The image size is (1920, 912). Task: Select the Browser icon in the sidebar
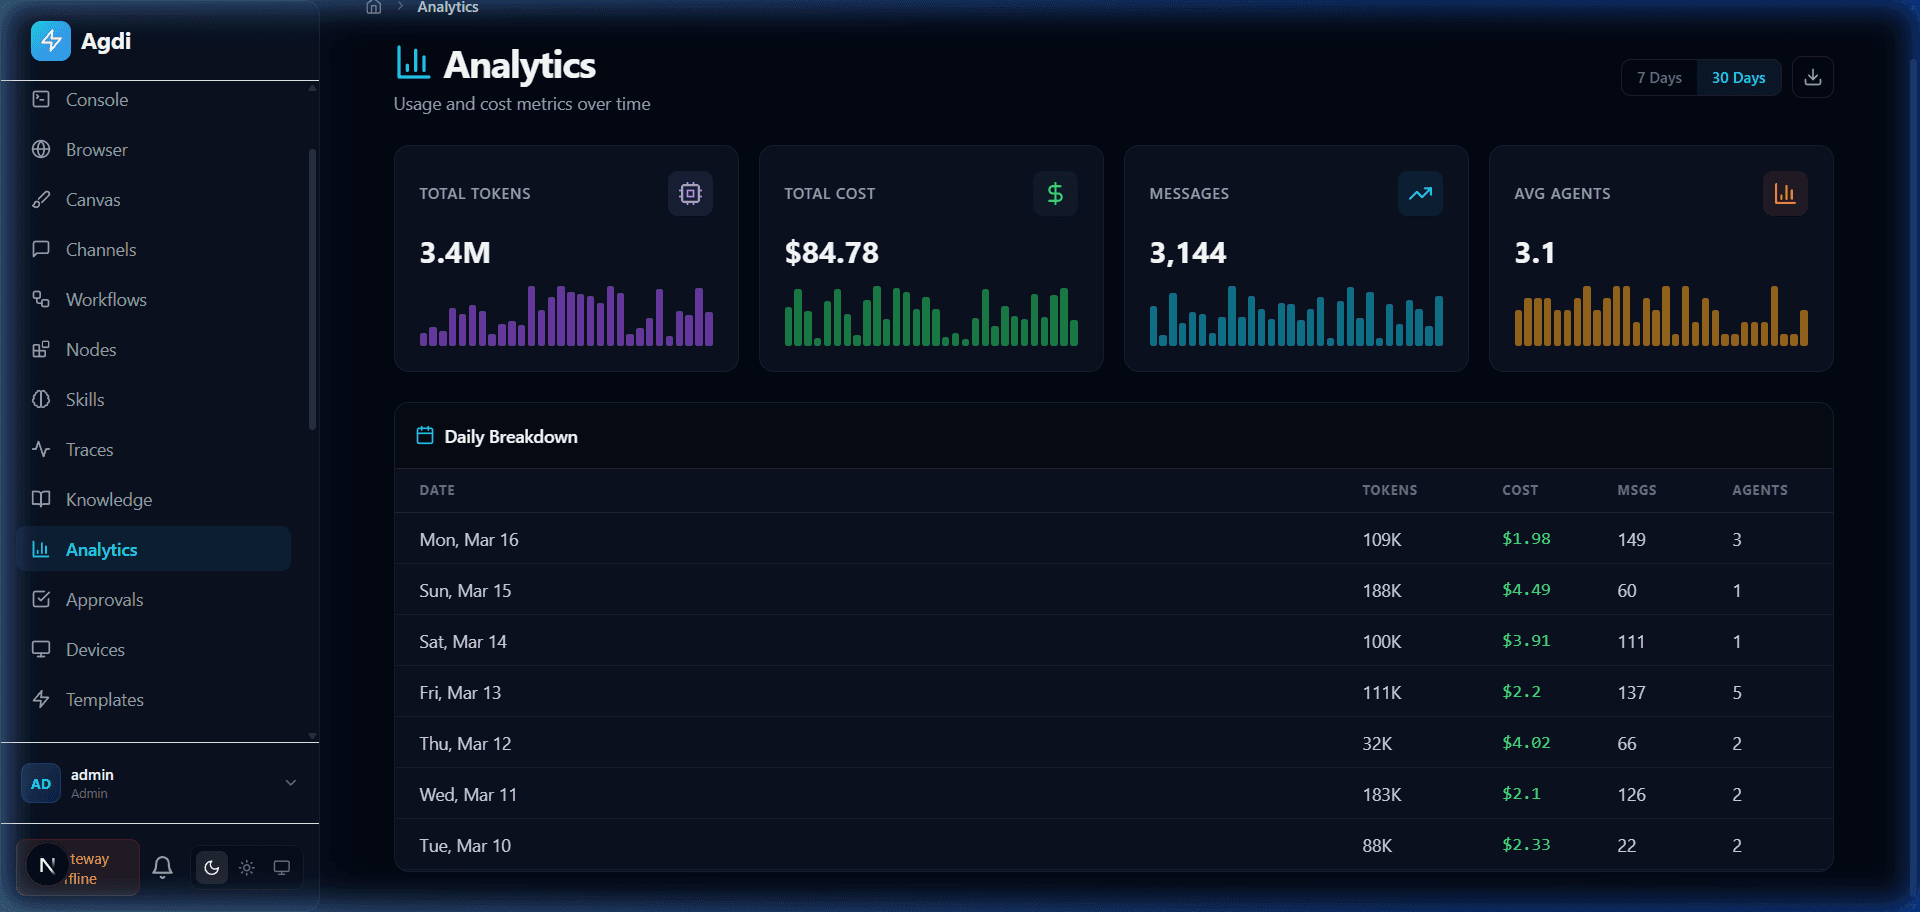tap(41, 149)
